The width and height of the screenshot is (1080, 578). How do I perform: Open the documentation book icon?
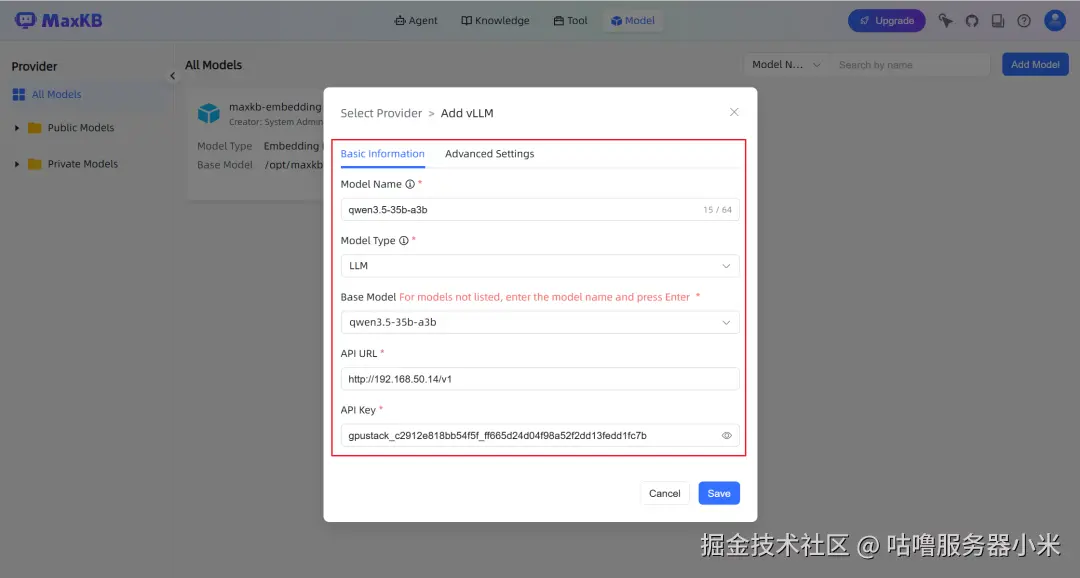(x=998, y=21)
